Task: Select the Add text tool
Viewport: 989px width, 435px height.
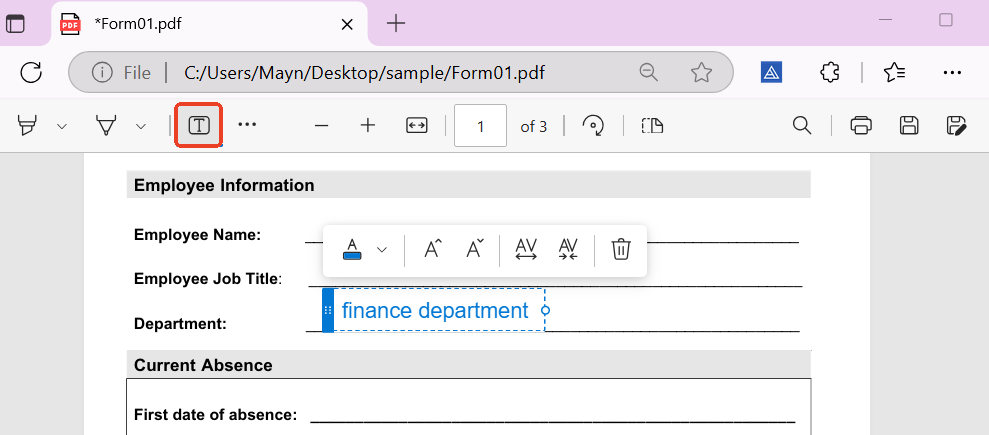Action: [x=199, y=125]
